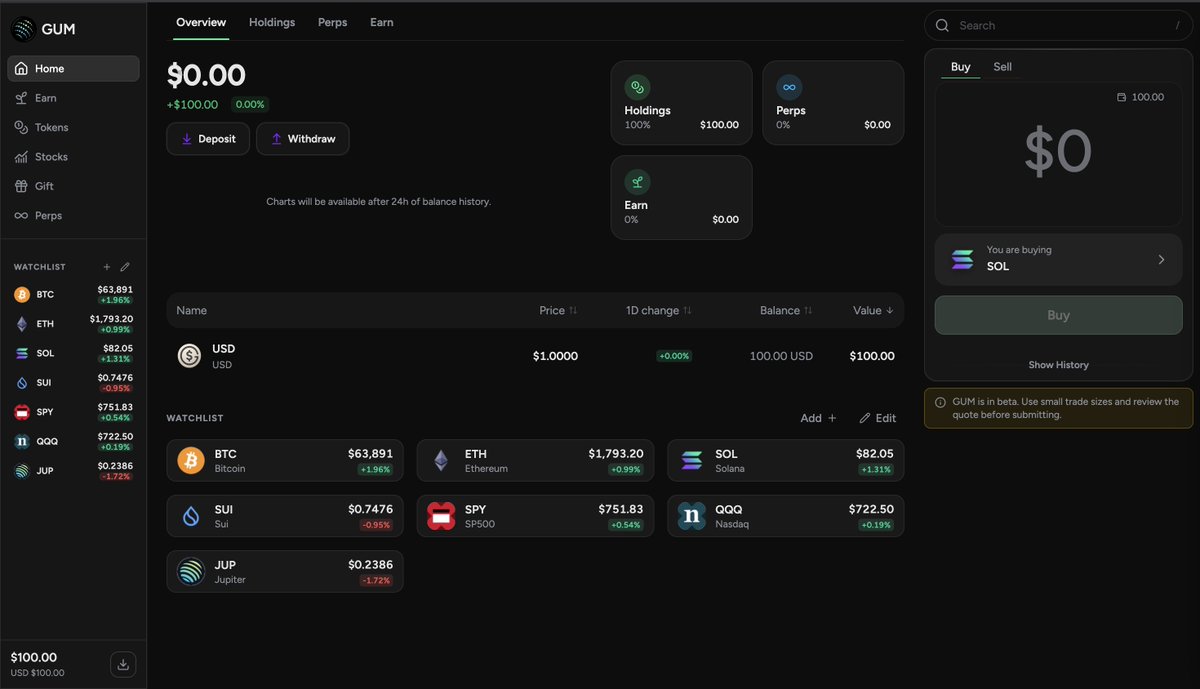
Task: Click the search magnifier icon
Action: pos(942,26)
